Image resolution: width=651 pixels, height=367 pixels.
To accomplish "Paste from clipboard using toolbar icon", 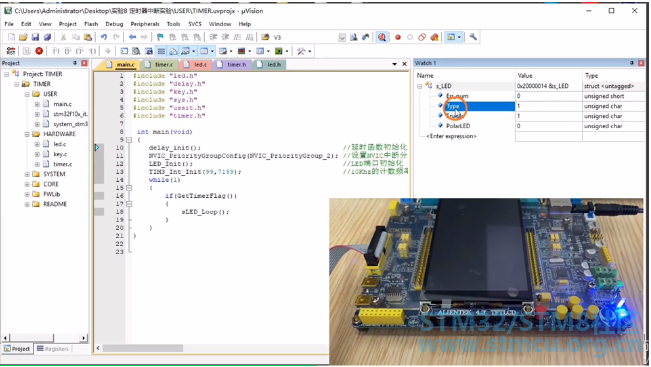I will pyautogui.click(x=88, y=37).
